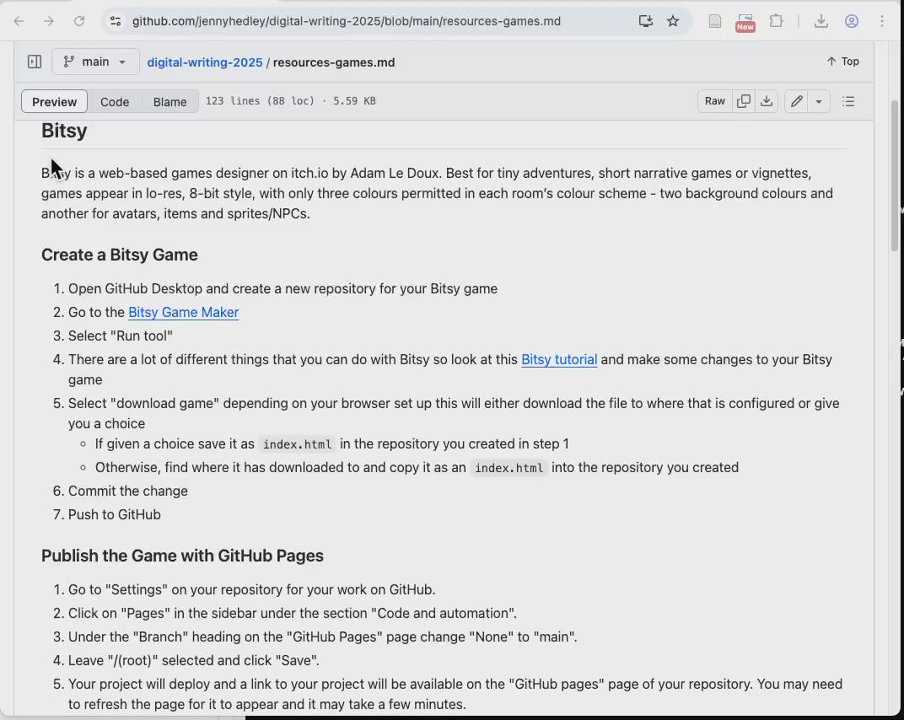
Task: Click the '123 lines (88 loc)' file info text
Action: click(x=260, y=101)
